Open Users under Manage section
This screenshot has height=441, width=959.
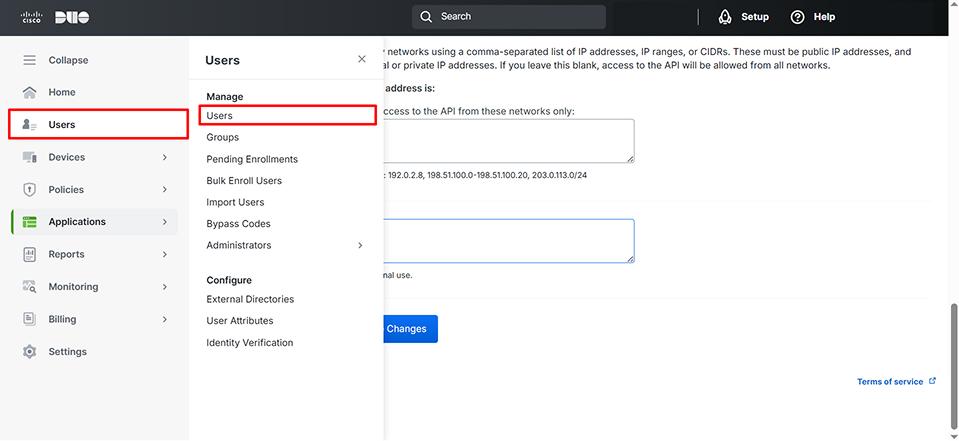click(219, 116)
